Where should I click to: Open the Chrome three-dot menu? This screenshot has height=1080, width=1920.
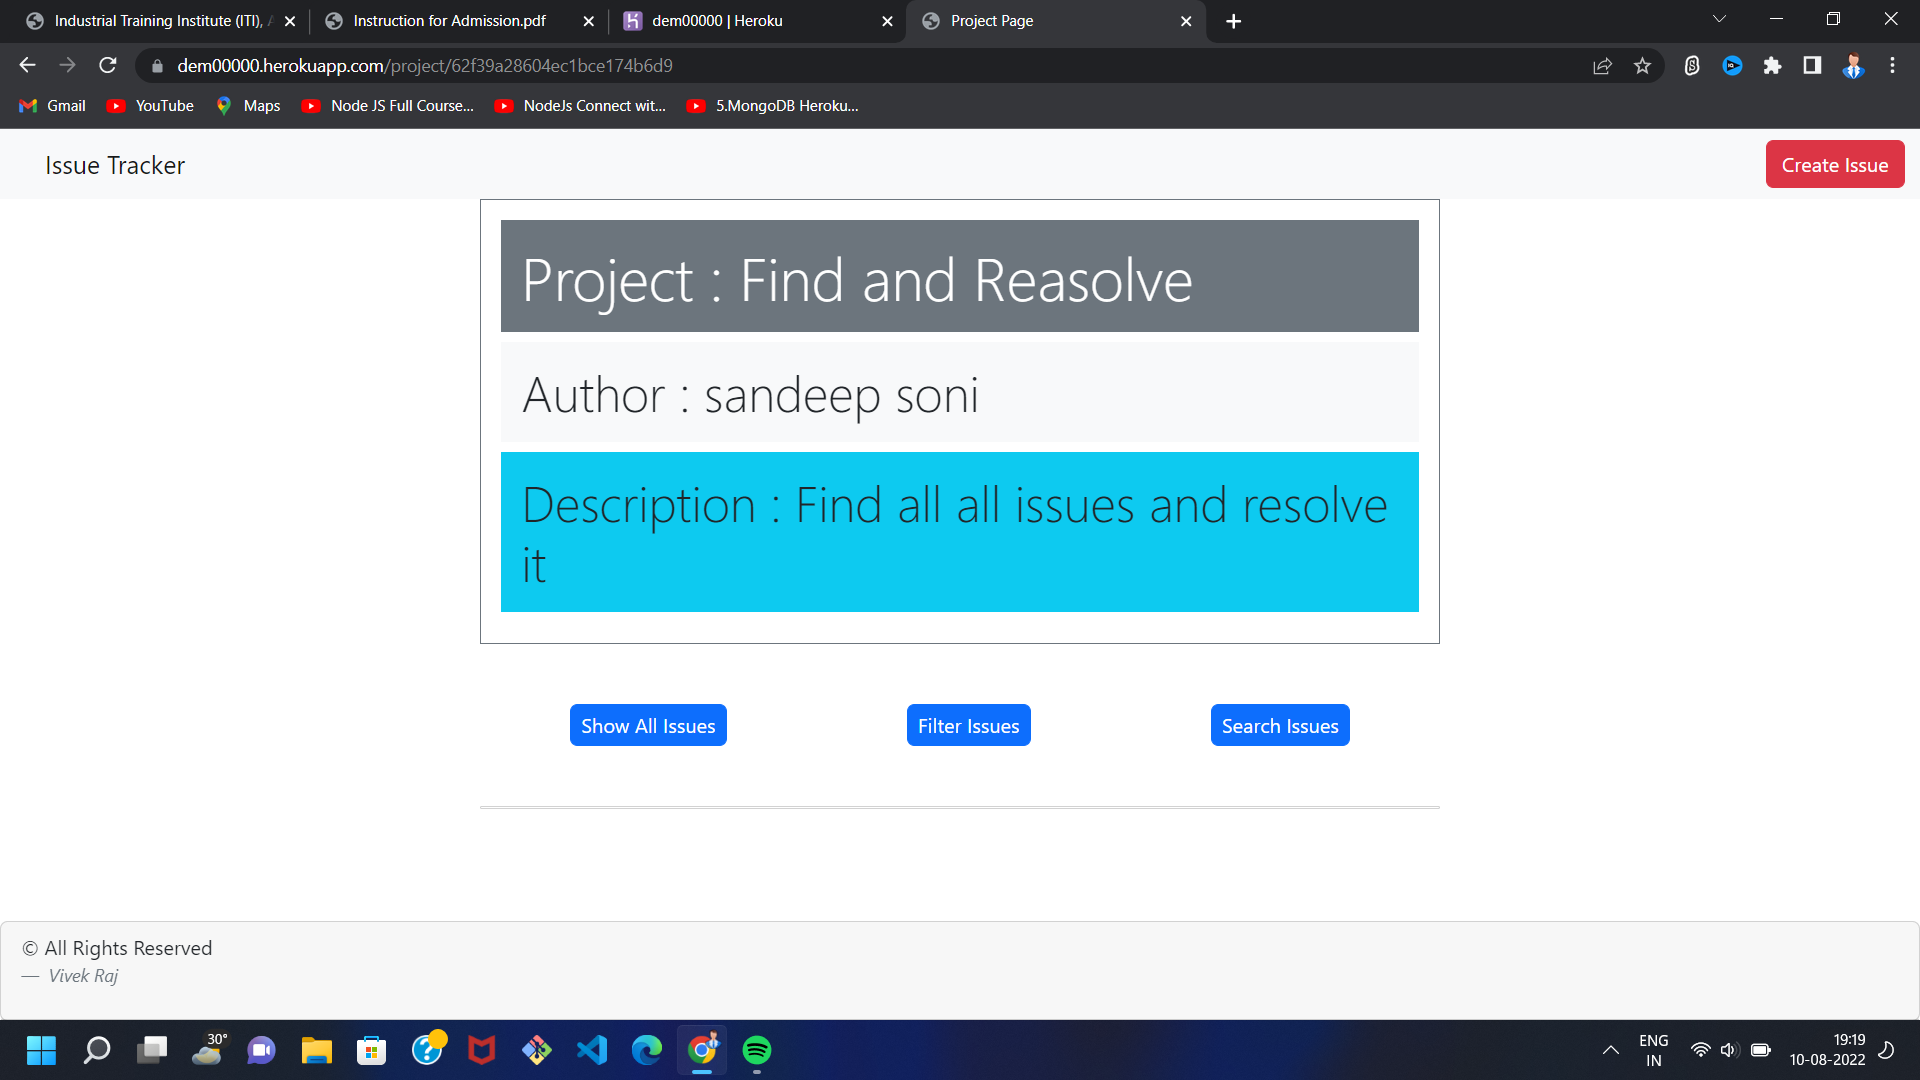click(1892, 65)
